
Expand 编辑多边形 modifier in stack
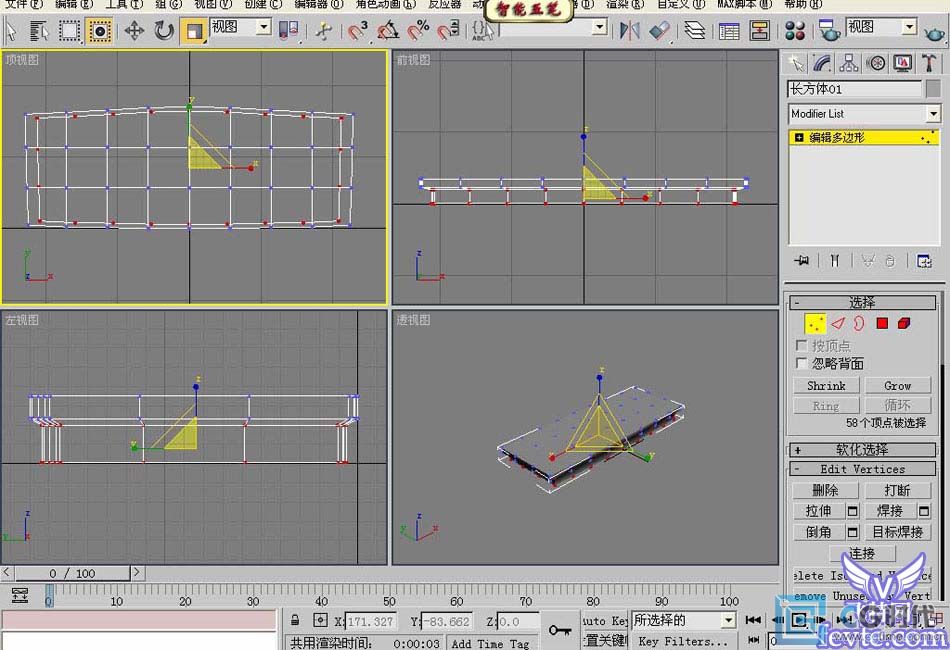click(x=799, y=138)
